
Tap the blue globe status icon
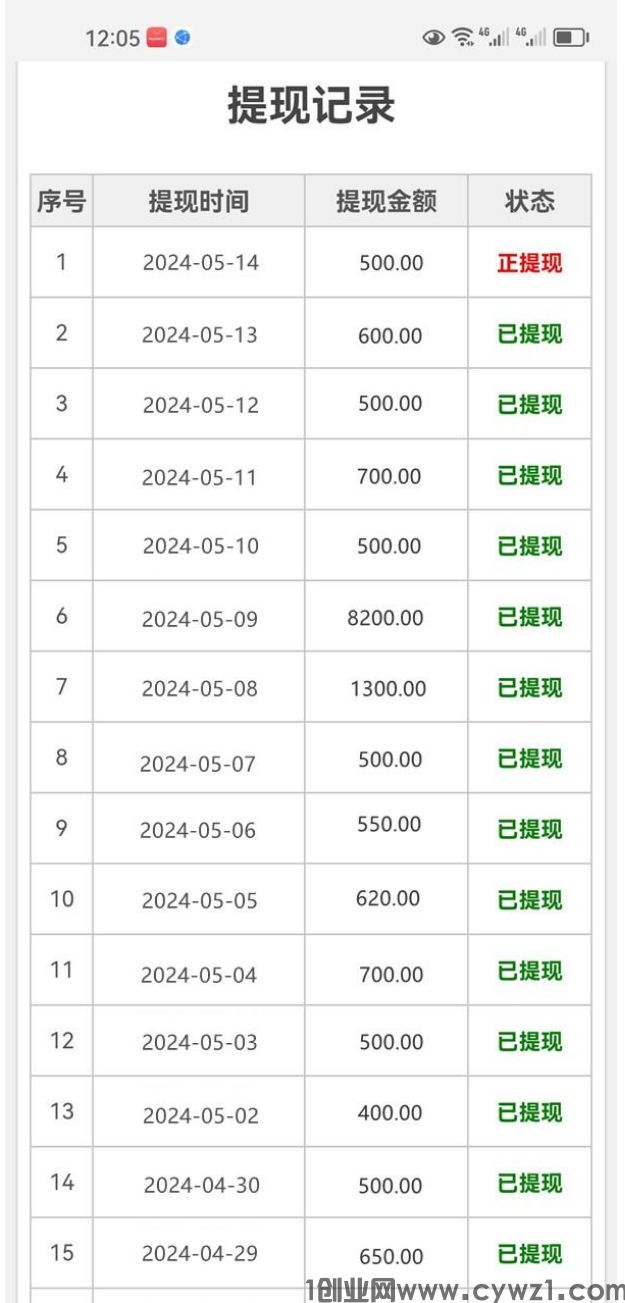point(182,38)
